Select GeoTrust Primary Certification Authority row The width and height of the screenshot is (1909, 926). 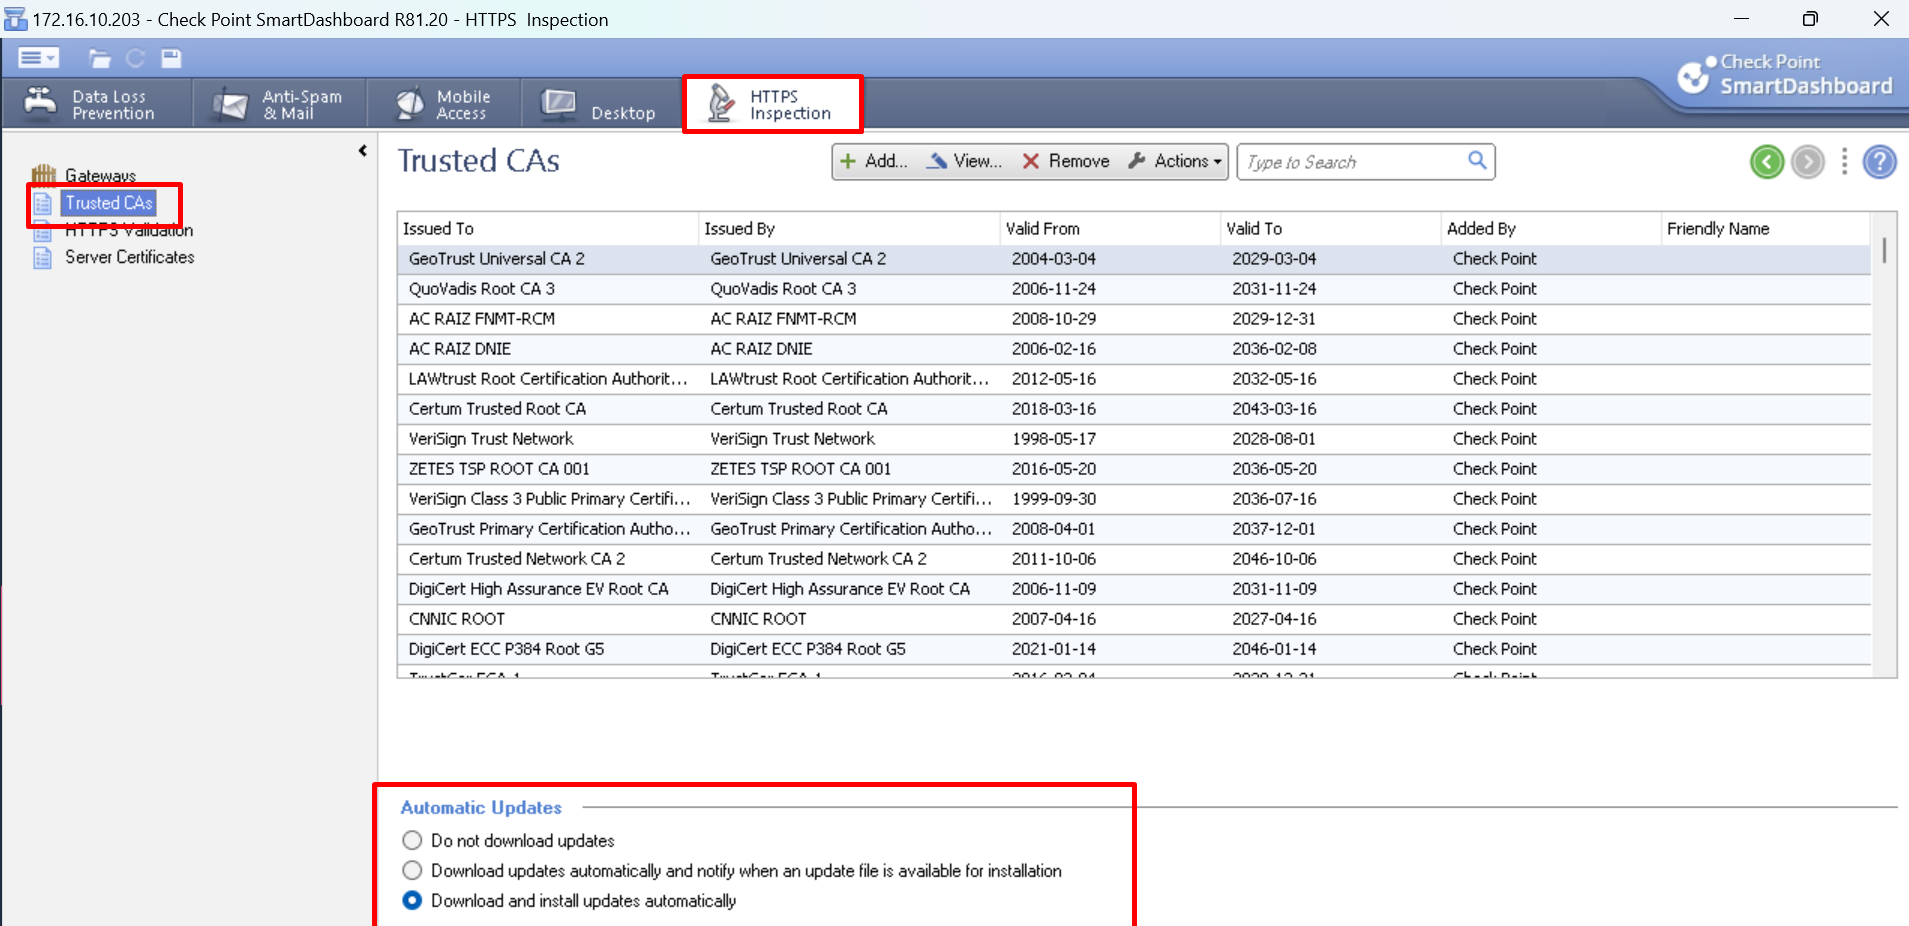1134,529
